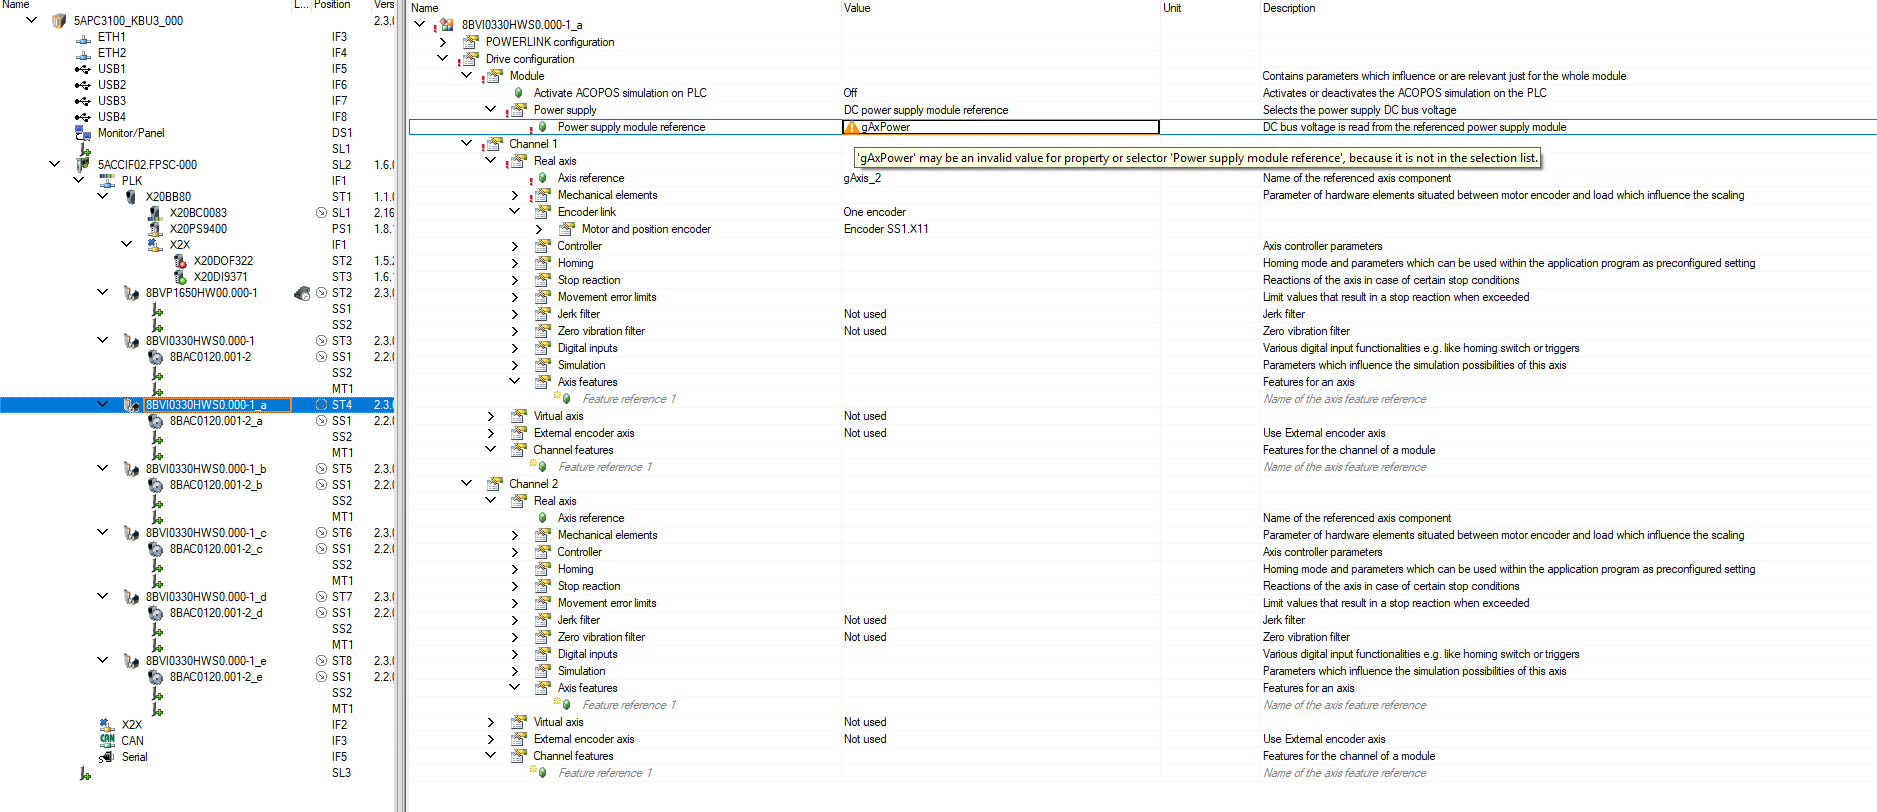Screen dimensions: 1877x812
Task: Click the X20PS9400 power supply module icon
Action: [x=155, y=229]
